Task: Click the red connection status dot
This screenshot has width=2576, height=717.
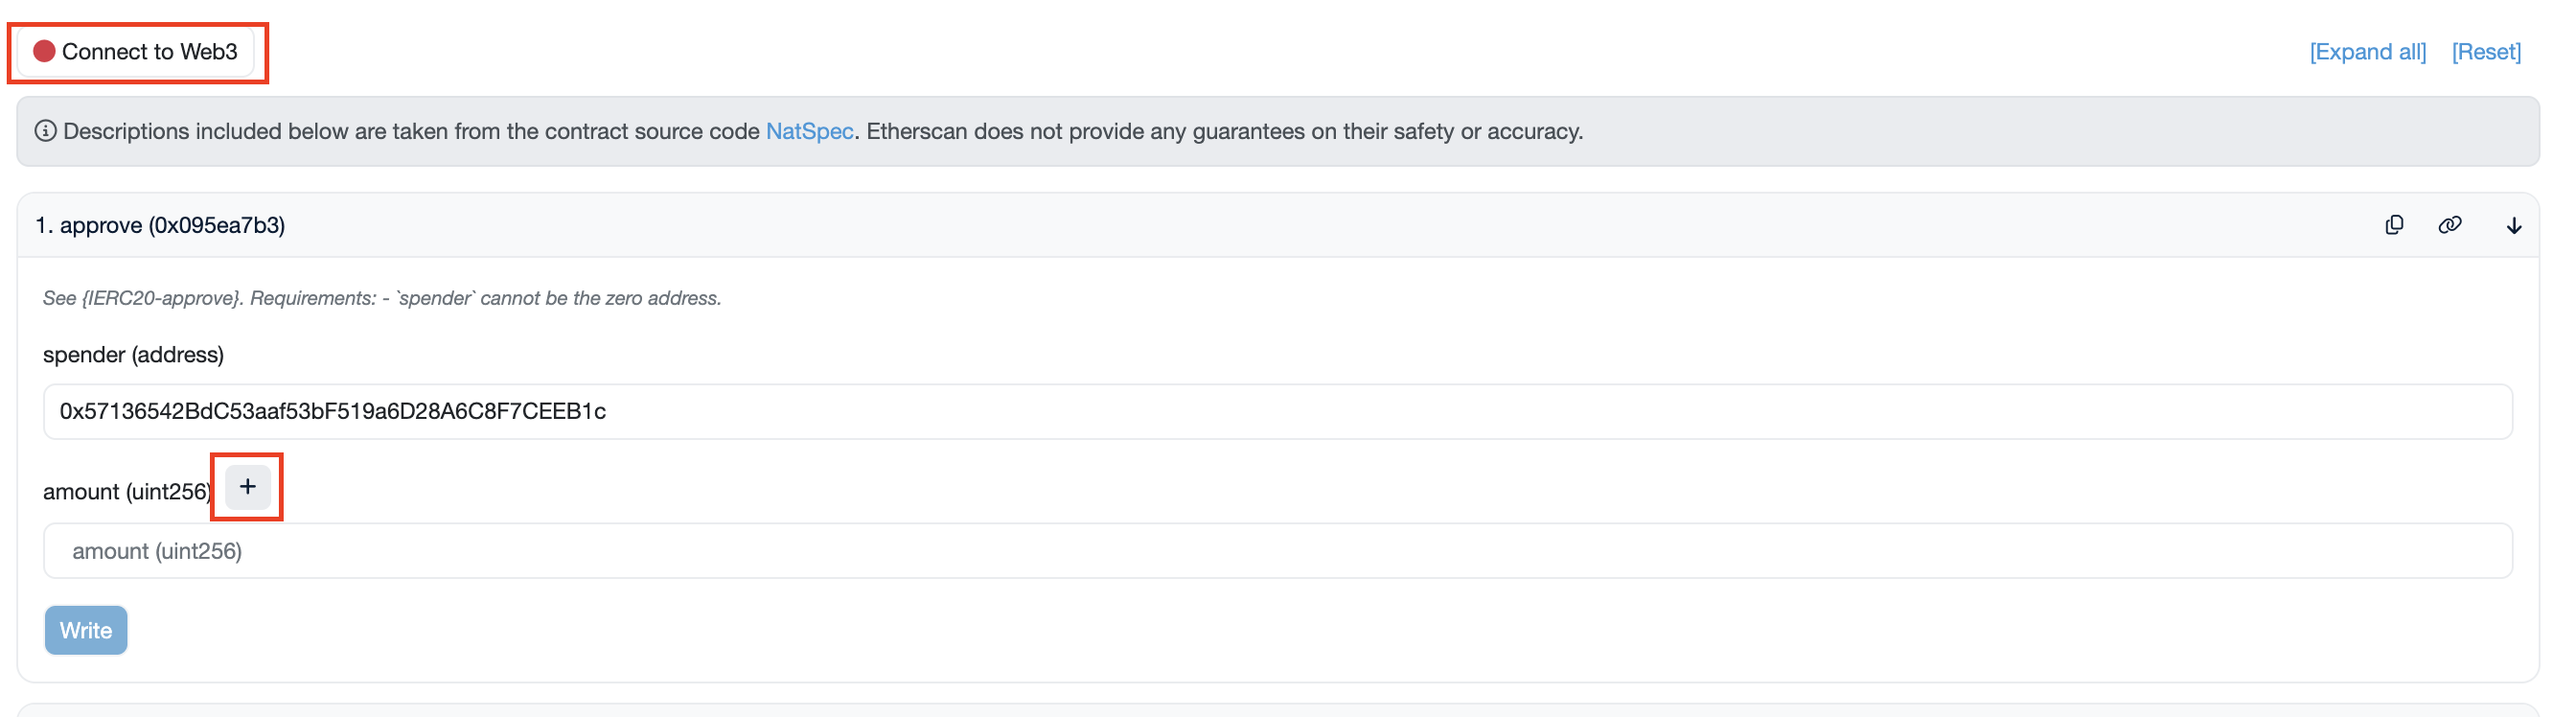Action: click(44, 52)
